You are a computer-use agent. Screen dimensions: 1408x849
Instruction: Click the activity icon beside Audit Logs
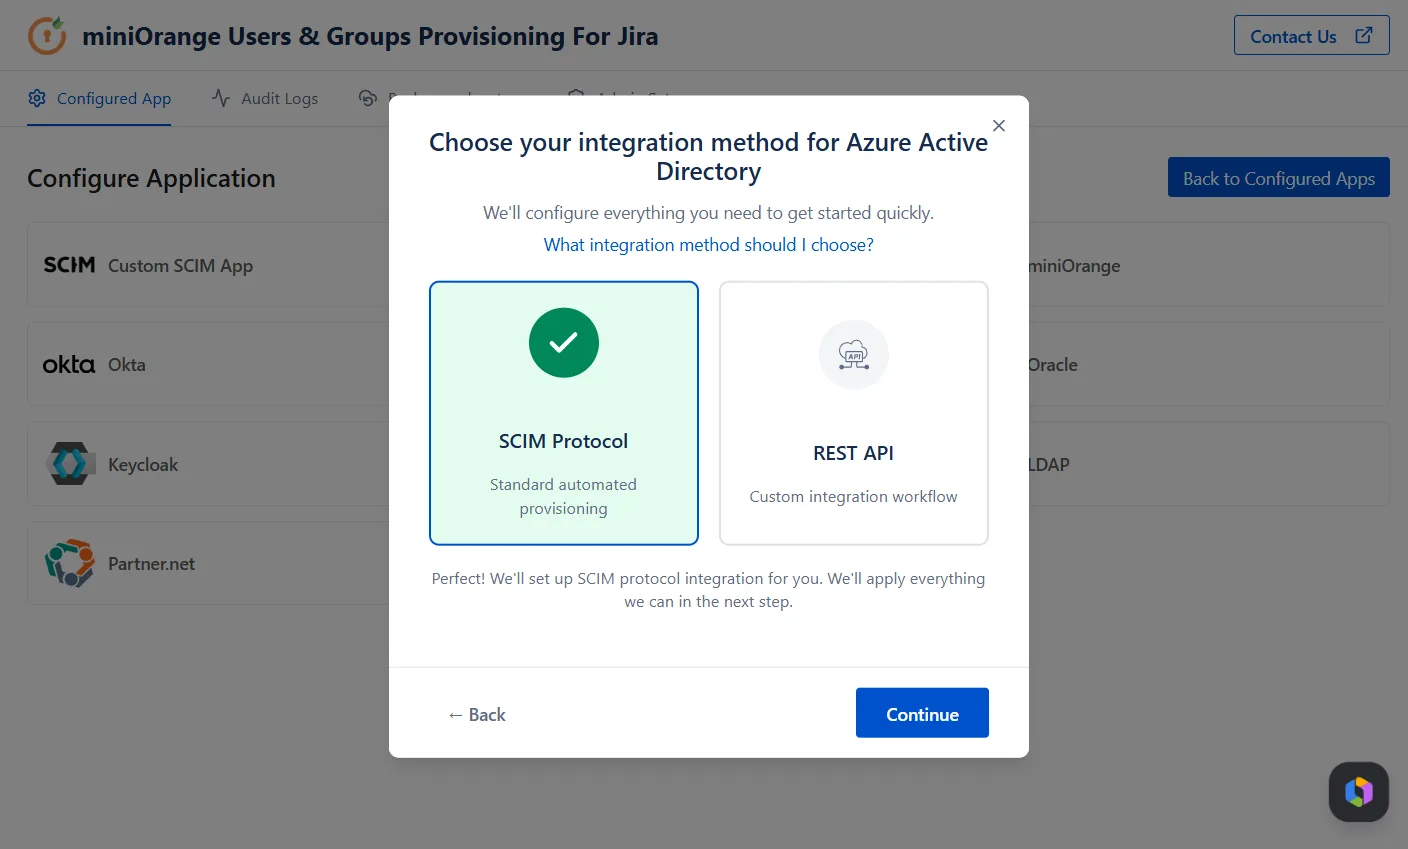point(221,98)
